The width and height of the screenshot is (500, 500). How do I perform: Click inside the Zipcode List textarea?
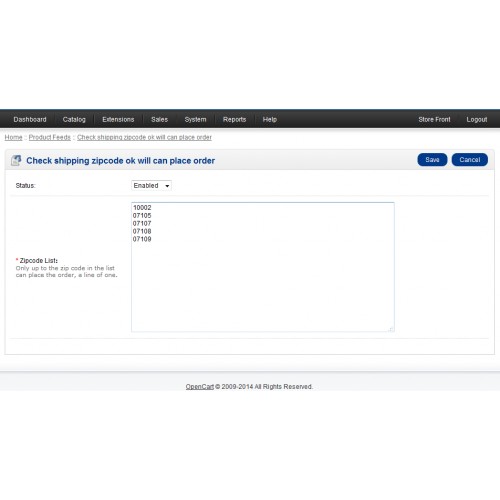pos(263,267)
